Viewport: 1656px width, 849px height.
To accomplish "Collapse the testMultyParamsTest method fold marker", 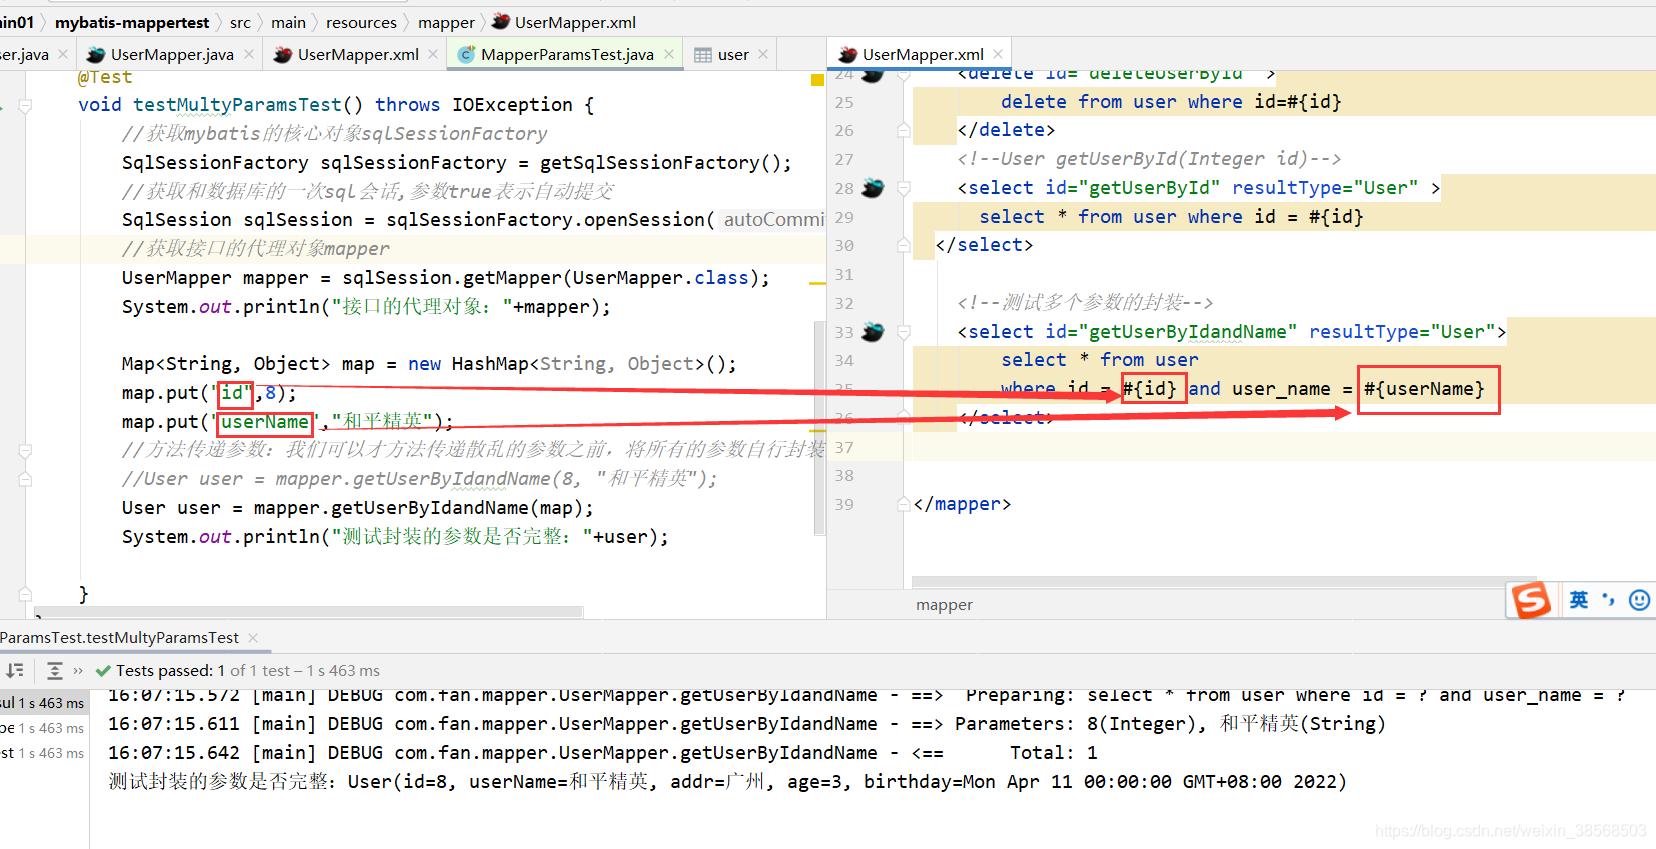I will pyautogui.click(x=26, y=105).
